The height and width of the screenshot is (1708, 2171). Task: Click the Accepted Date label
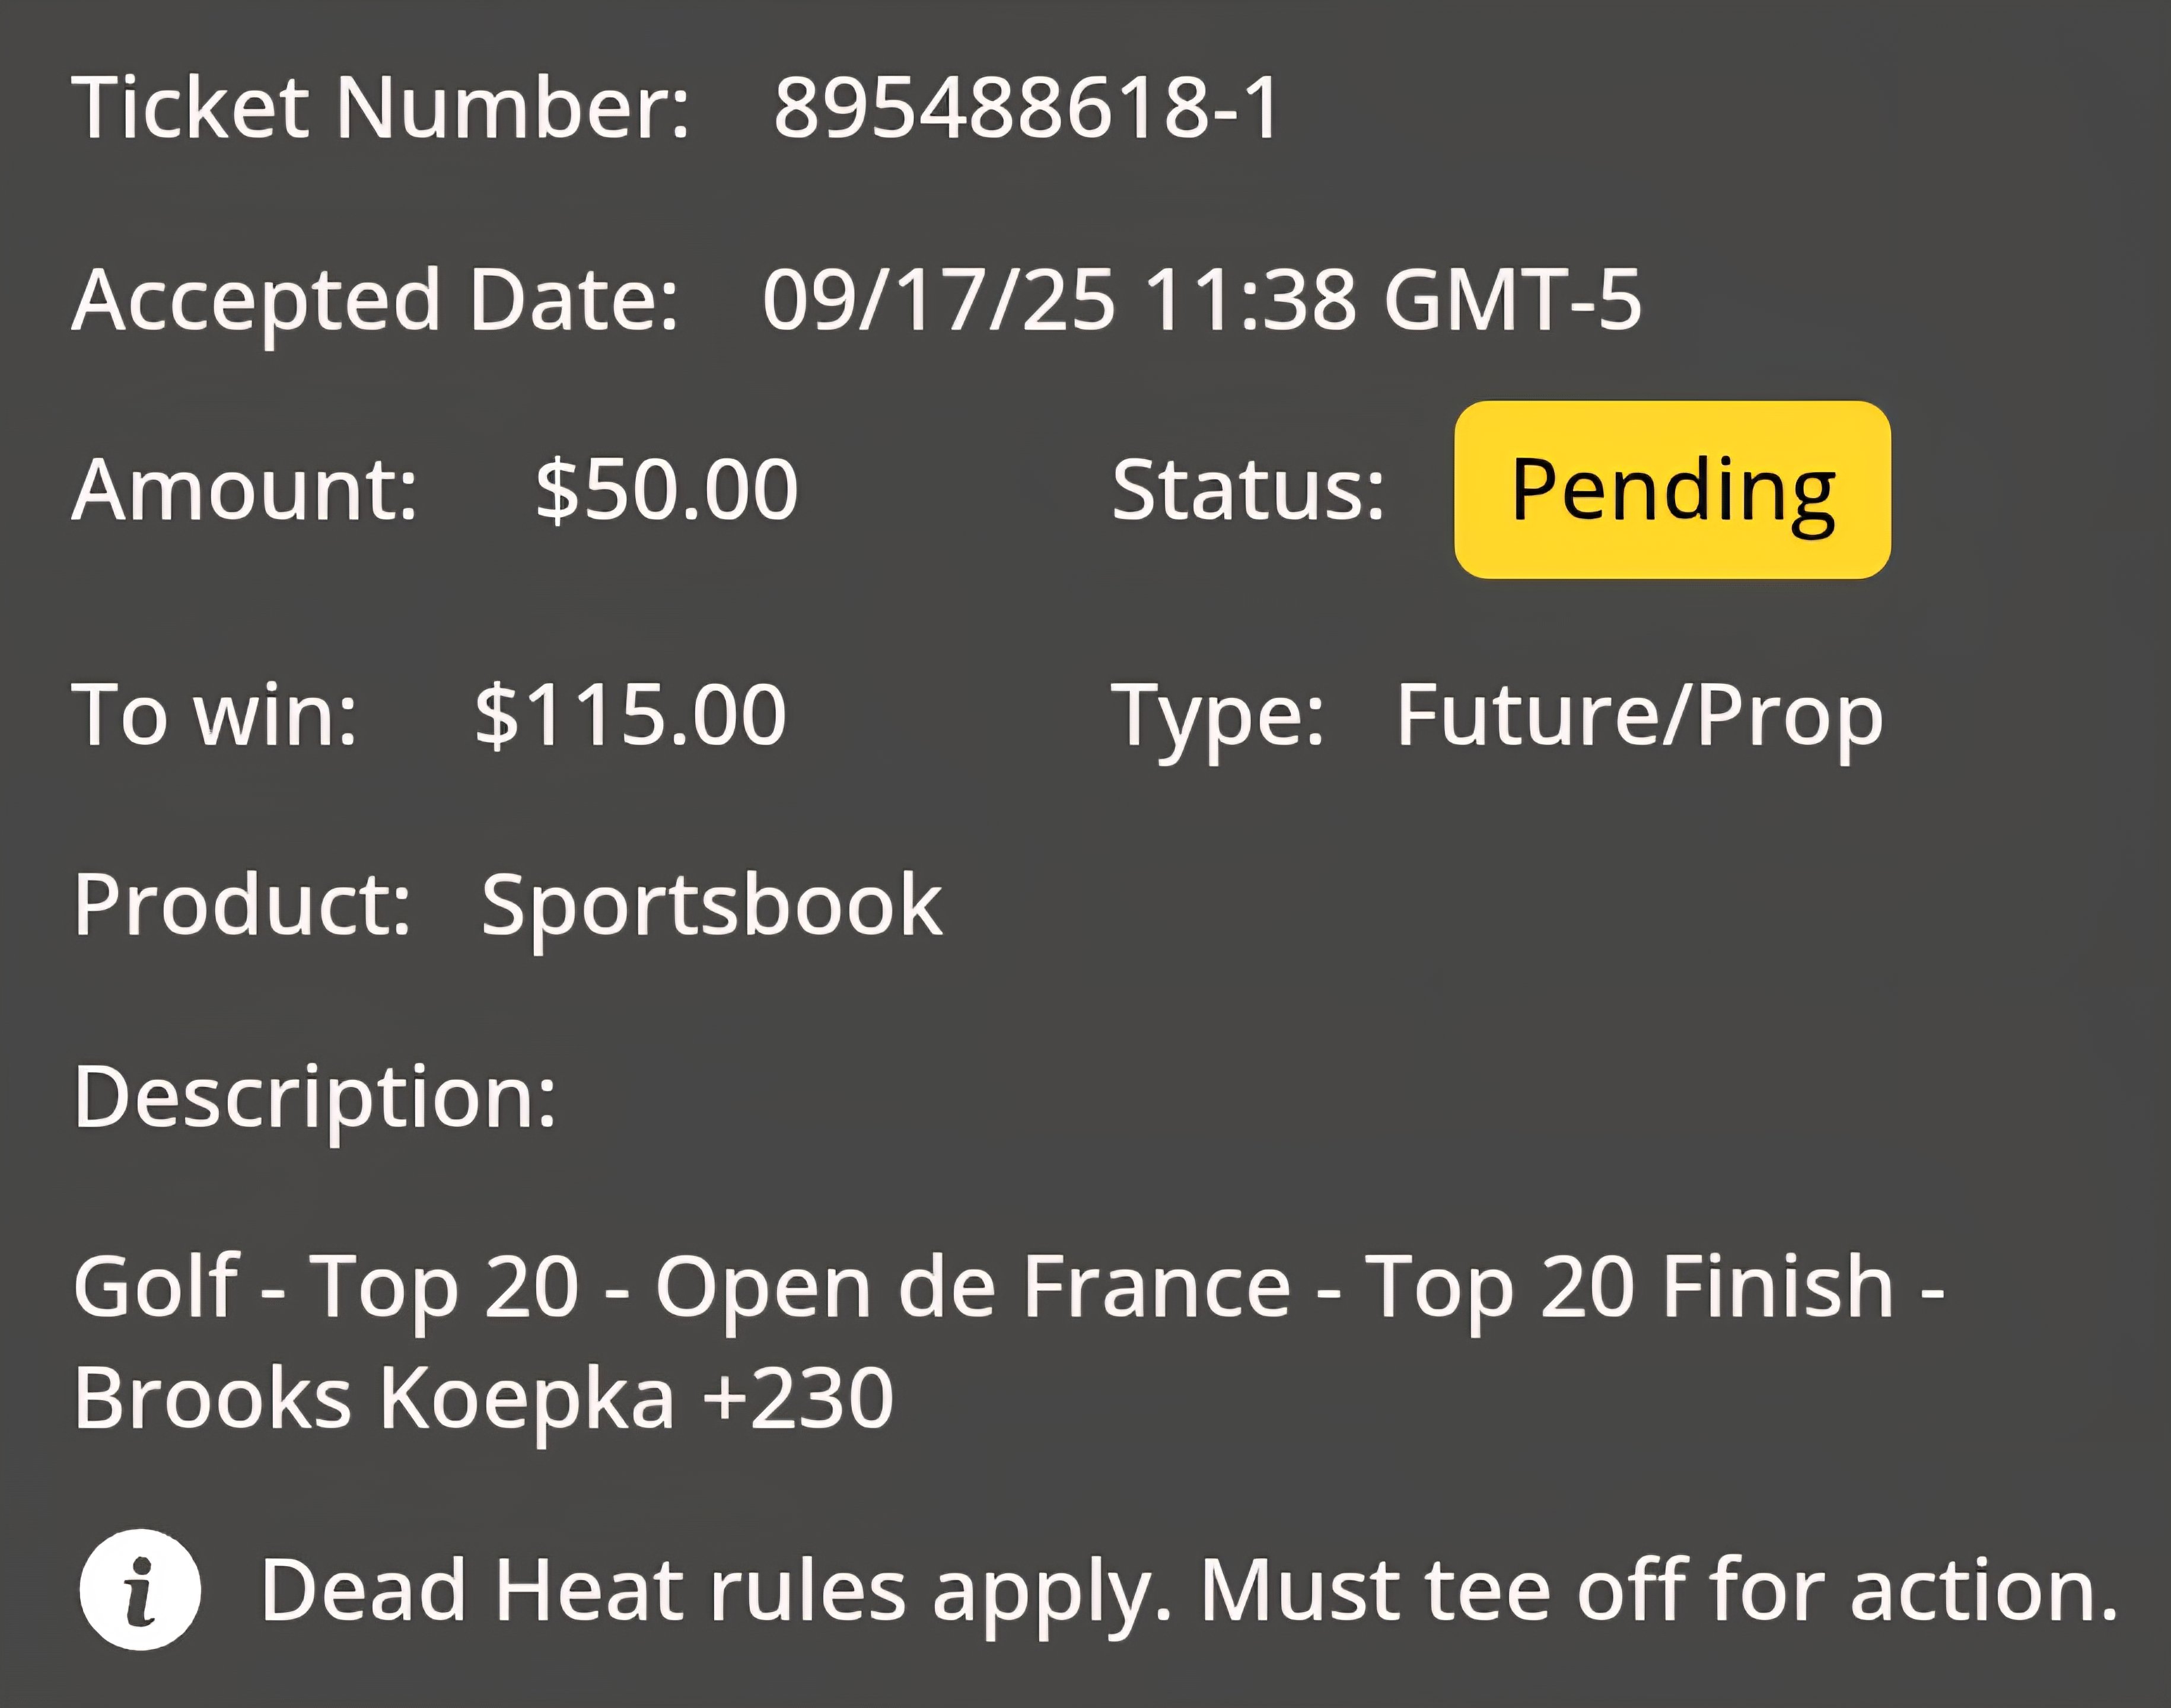(375, 300)
